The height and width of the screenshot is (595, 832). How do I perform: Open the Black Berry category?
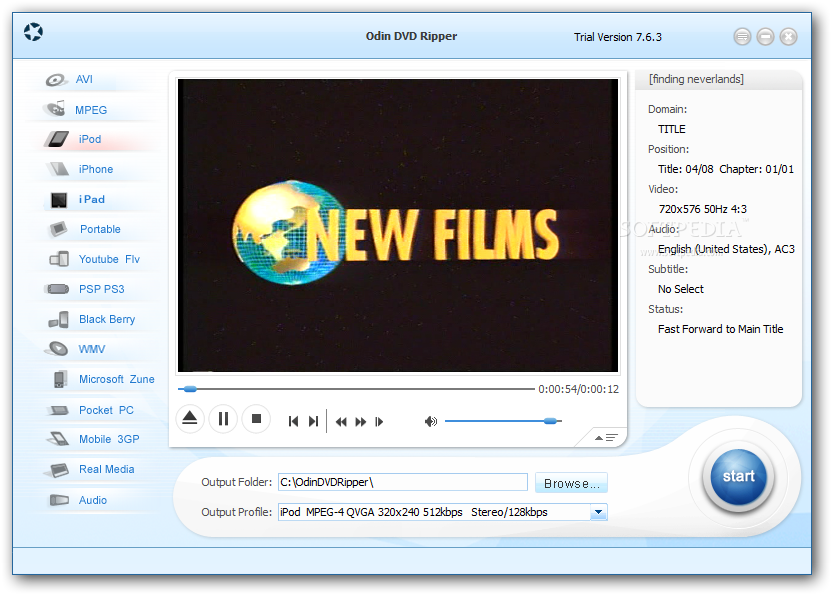pos(107,320)
